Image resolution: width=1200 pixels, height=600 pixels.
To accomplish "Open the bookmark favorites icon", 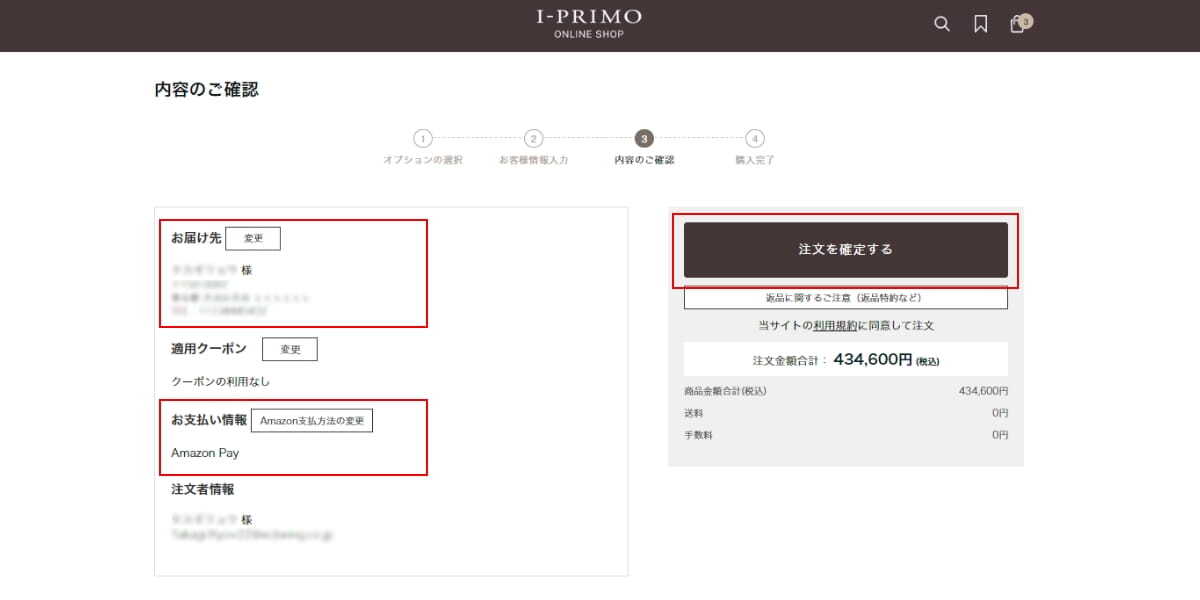I will (x=981, y=25).
